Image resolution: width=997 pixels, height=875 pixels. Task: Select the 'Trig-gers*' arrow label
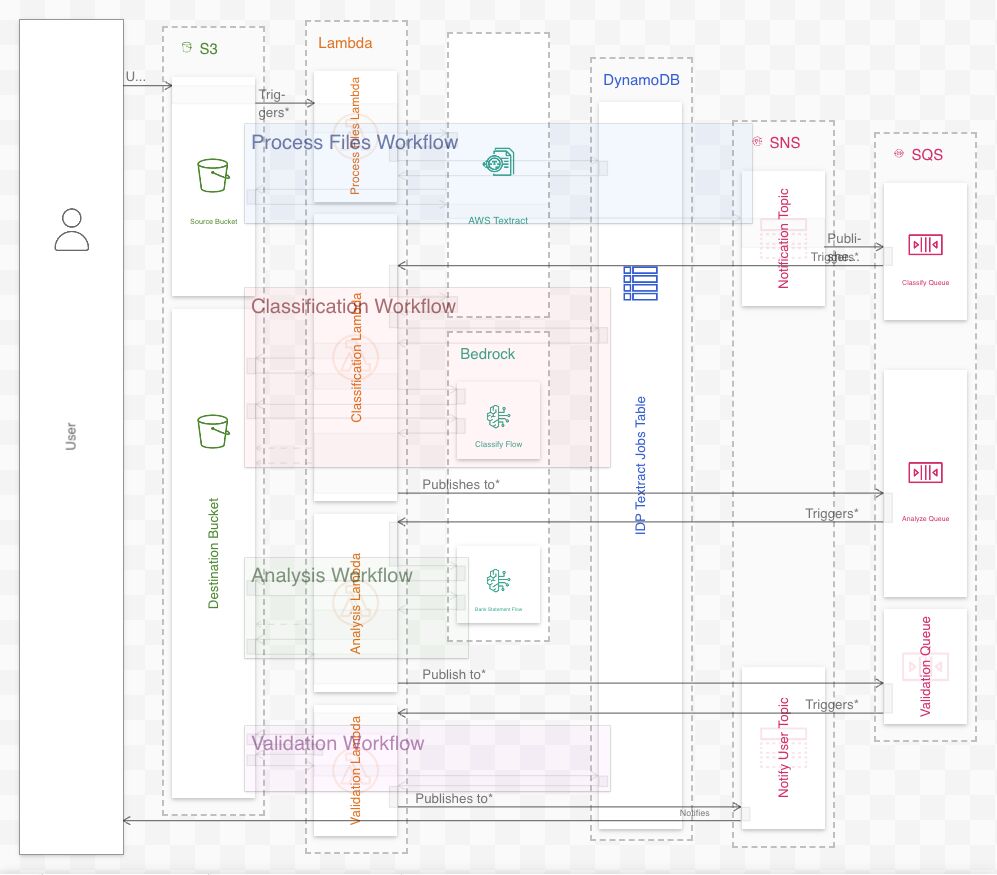click(x=273, y=103)
